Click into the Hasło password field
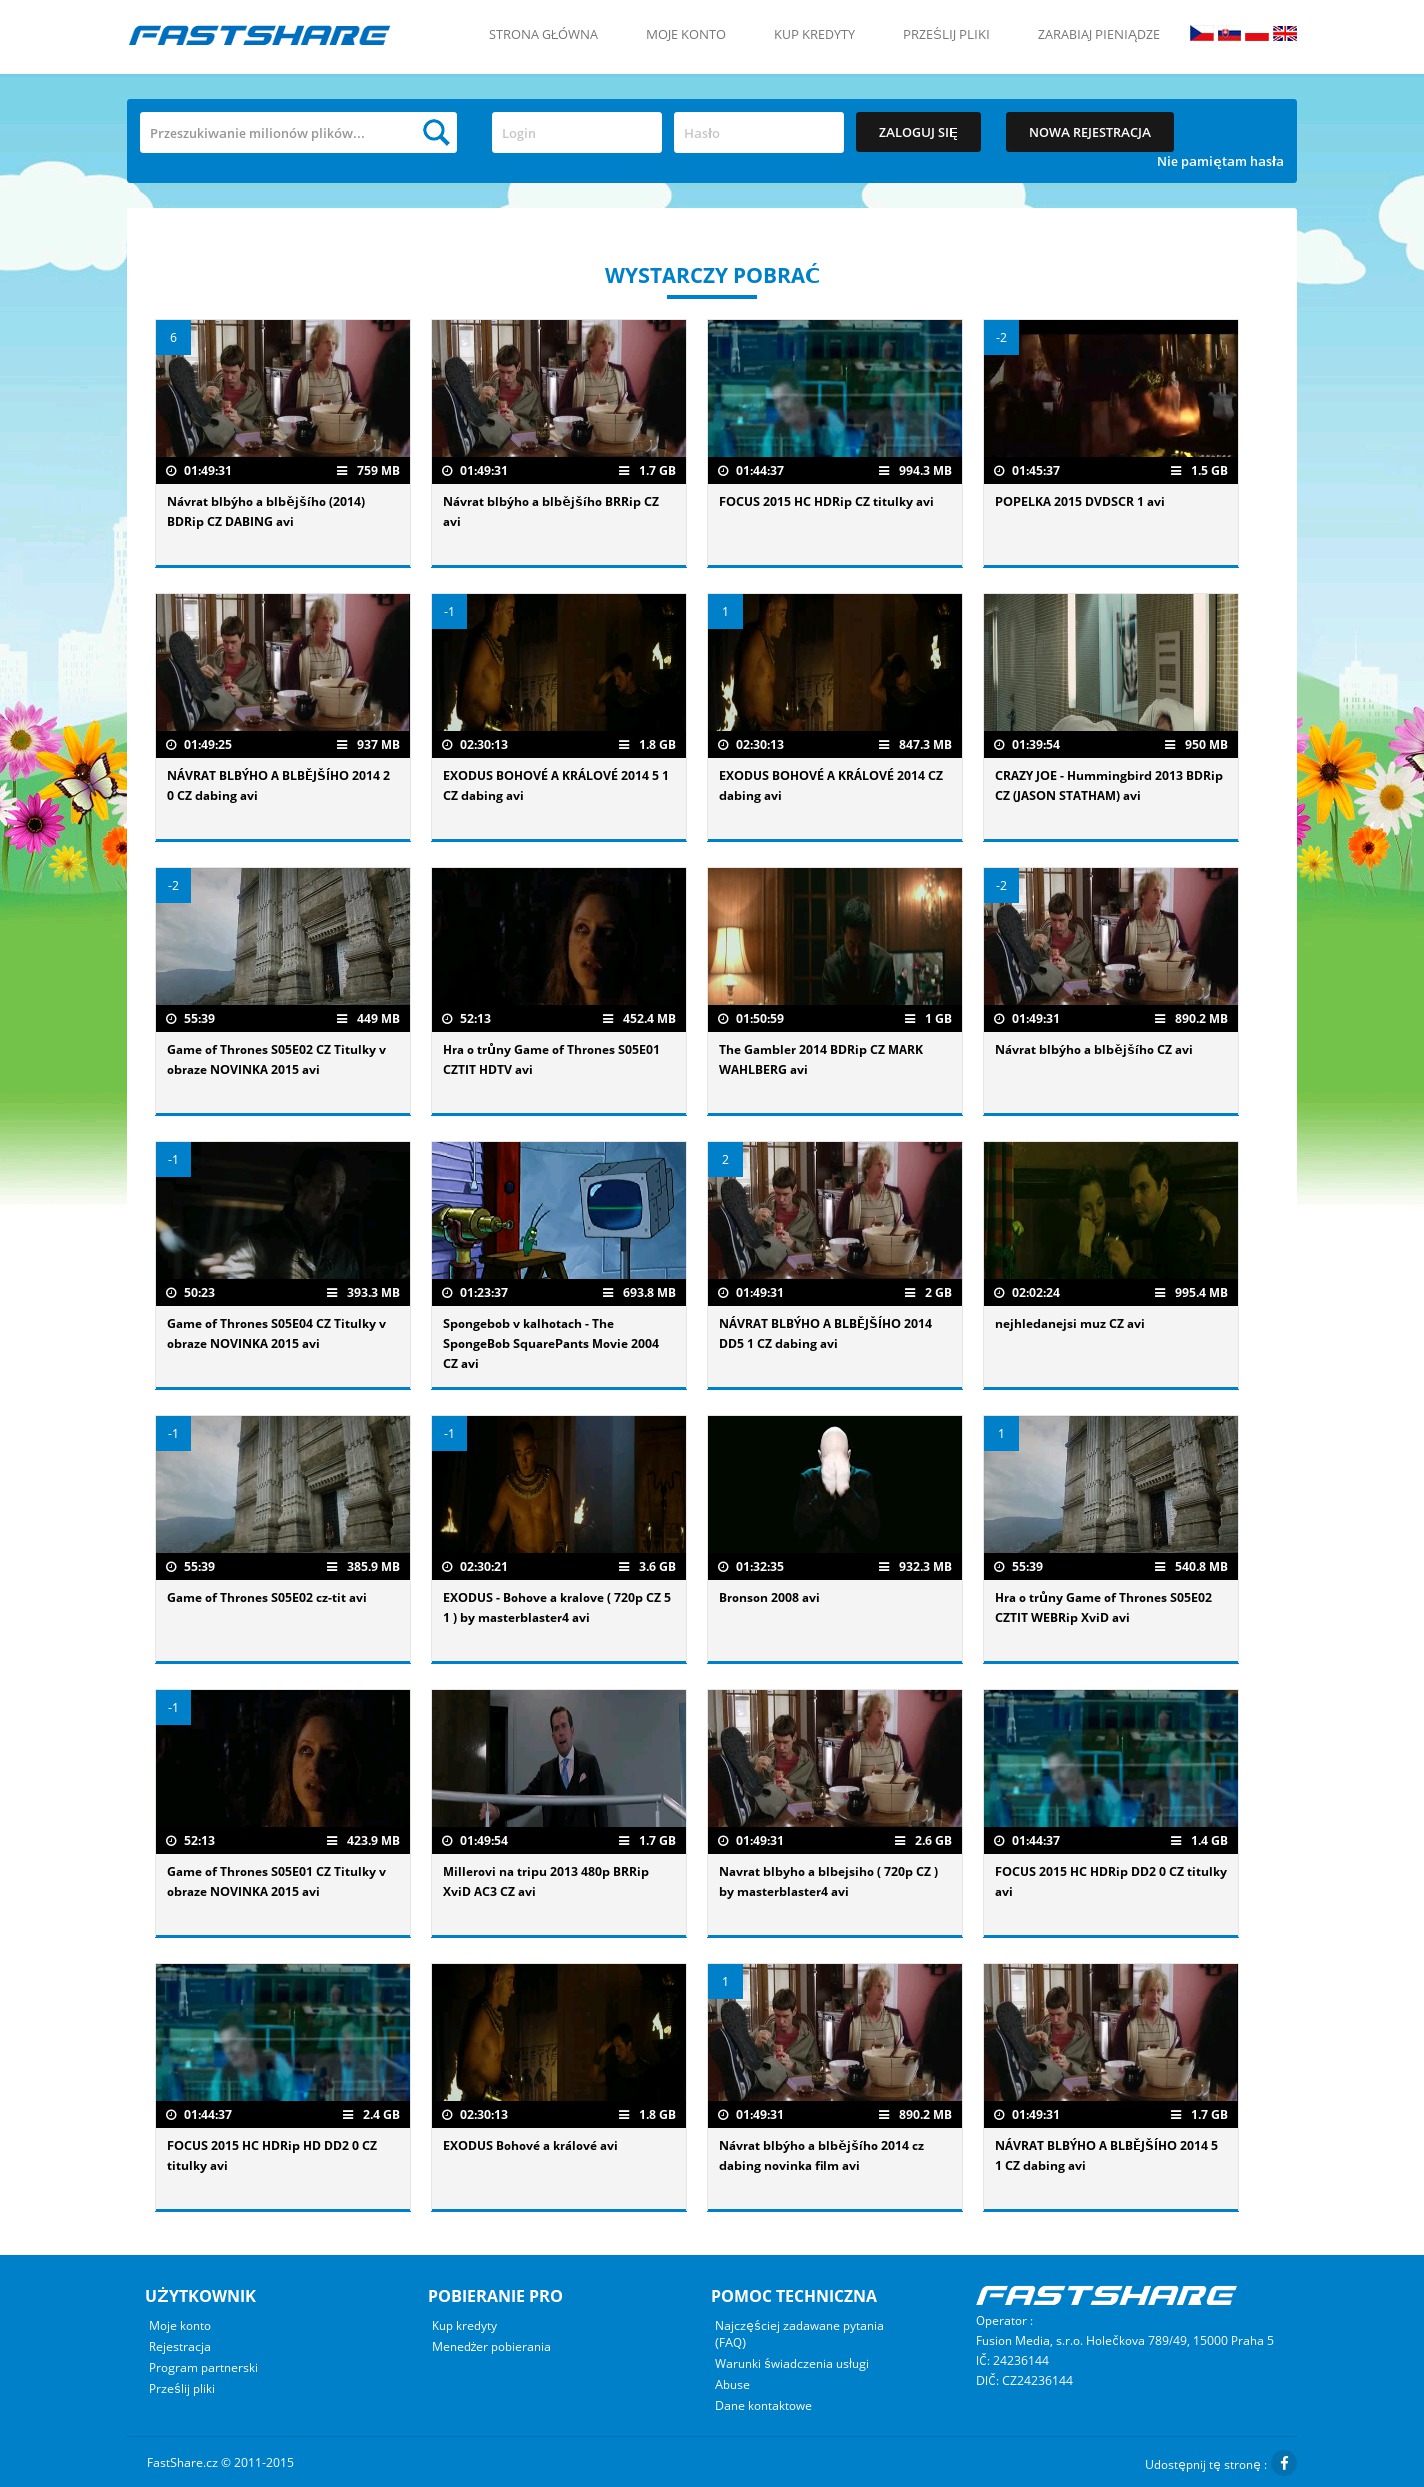 [758, 133]
